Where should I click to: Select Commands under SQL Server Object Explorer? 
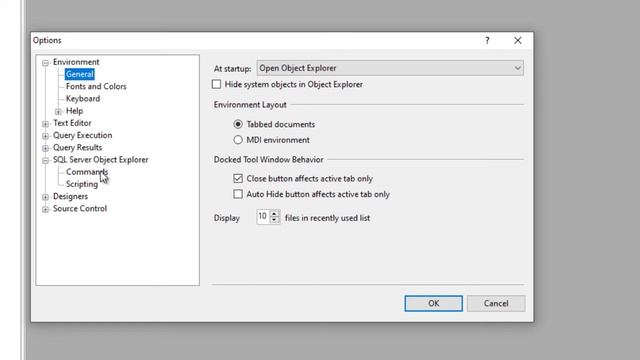point(87,172)
